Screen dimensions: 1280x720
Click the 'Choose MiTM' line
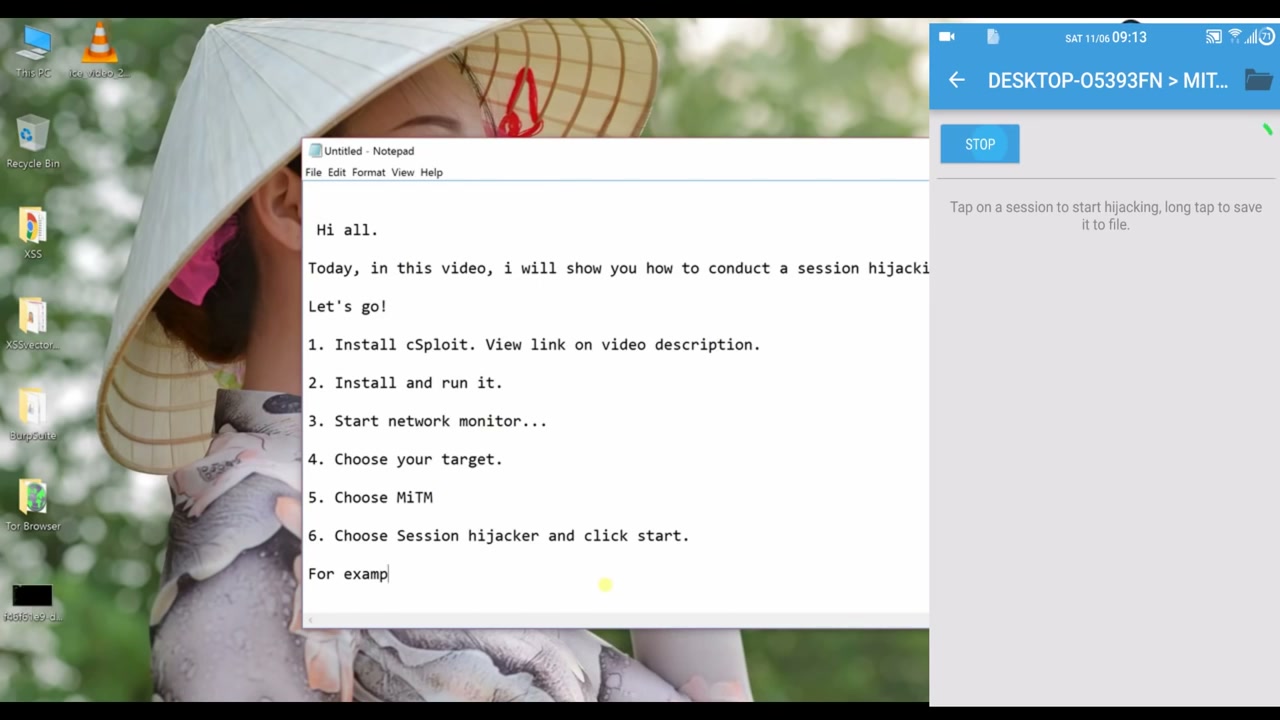(370, 497)
